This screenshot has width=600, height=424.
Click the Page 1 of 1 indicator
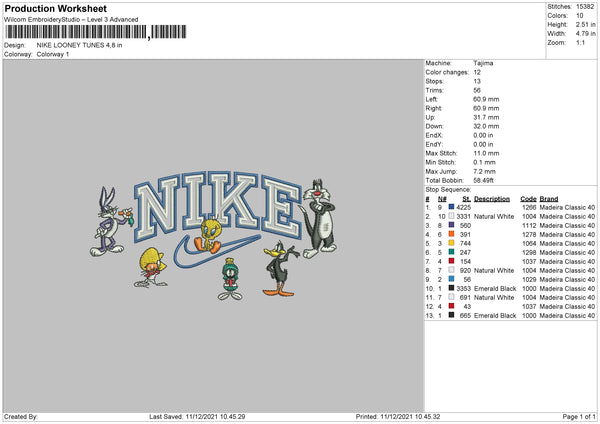tap(579, 416)
